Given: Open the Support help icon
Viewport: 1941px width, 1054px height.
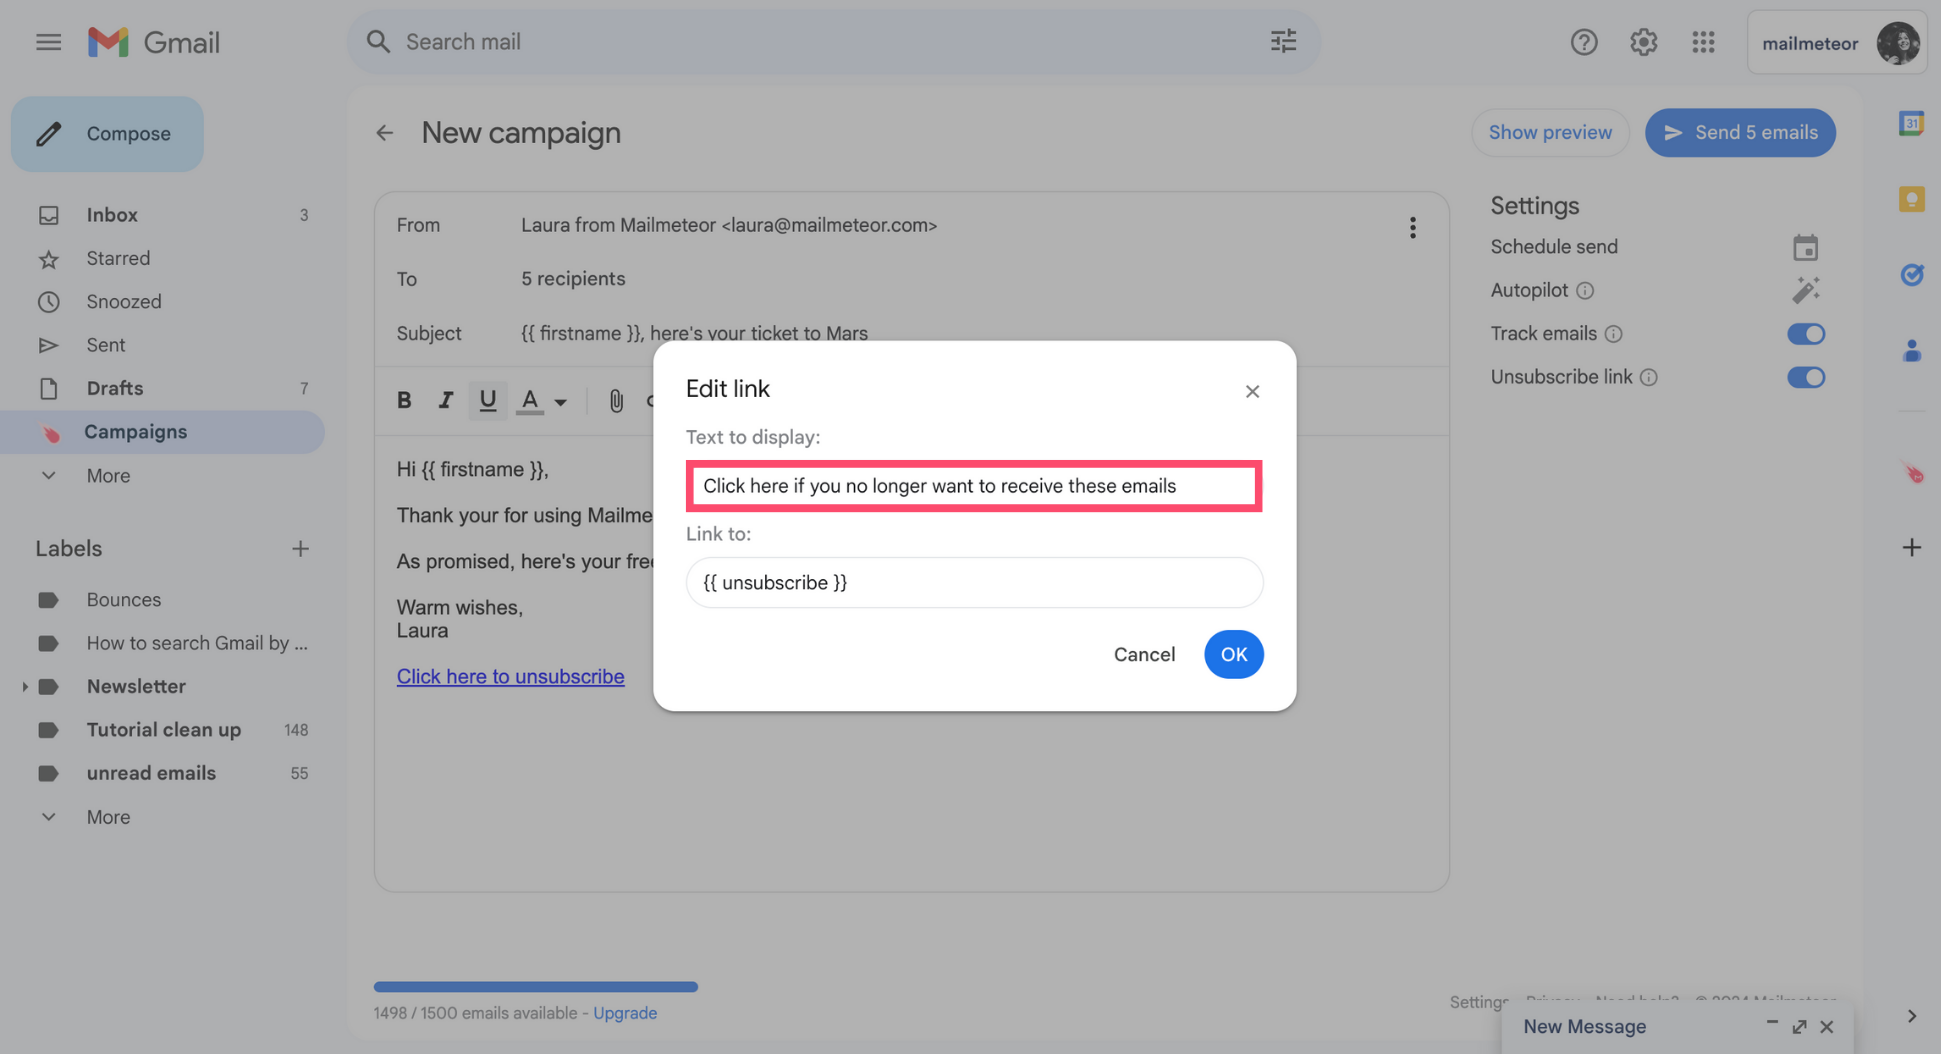Looking at the screenshot, I should 1583,42.
